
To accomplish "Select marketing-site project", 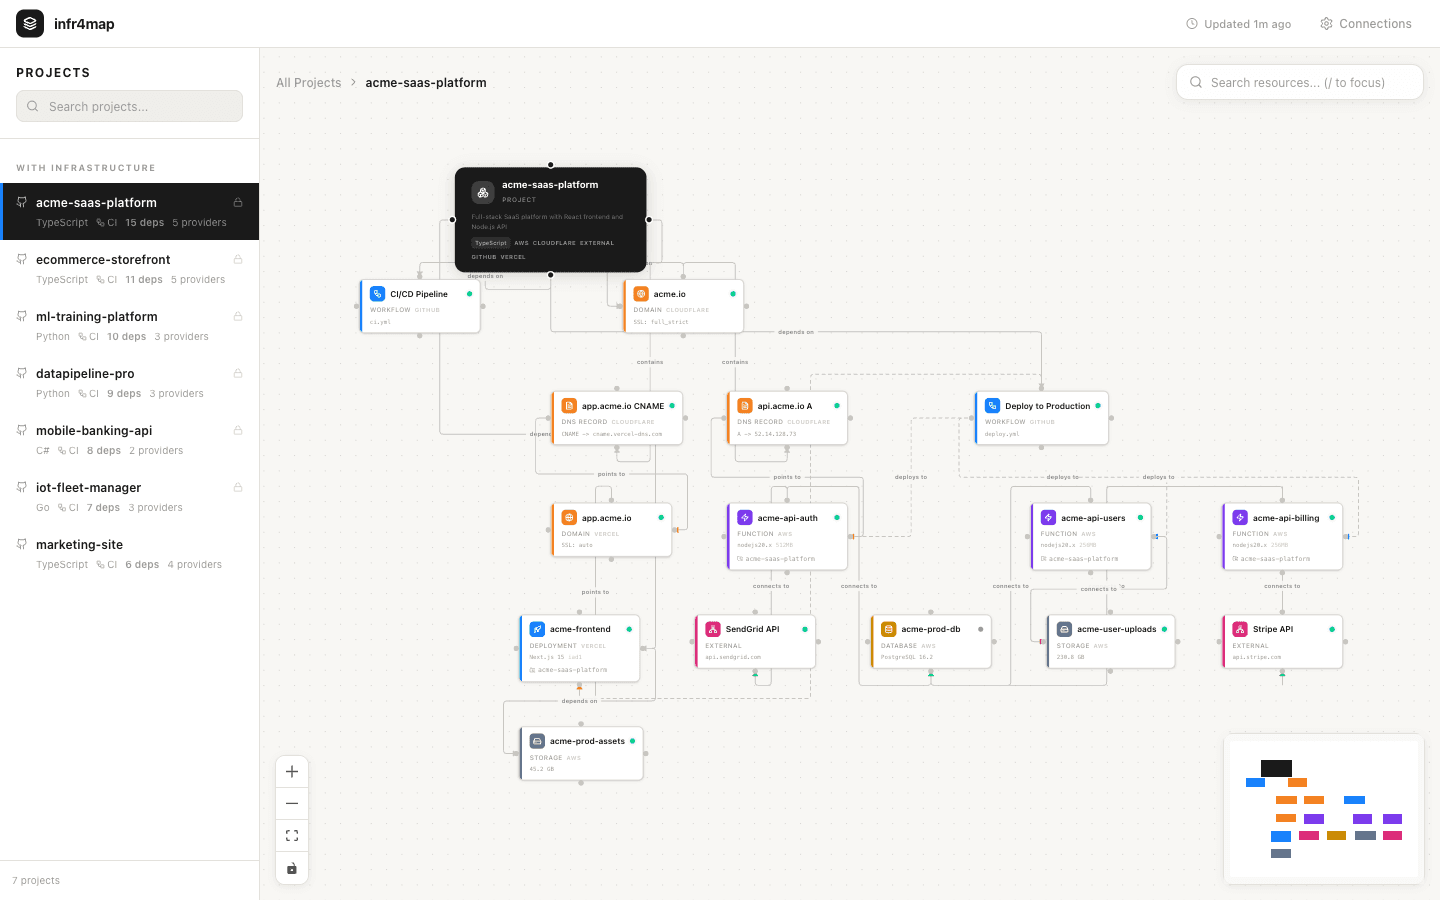I will (130, 554).
